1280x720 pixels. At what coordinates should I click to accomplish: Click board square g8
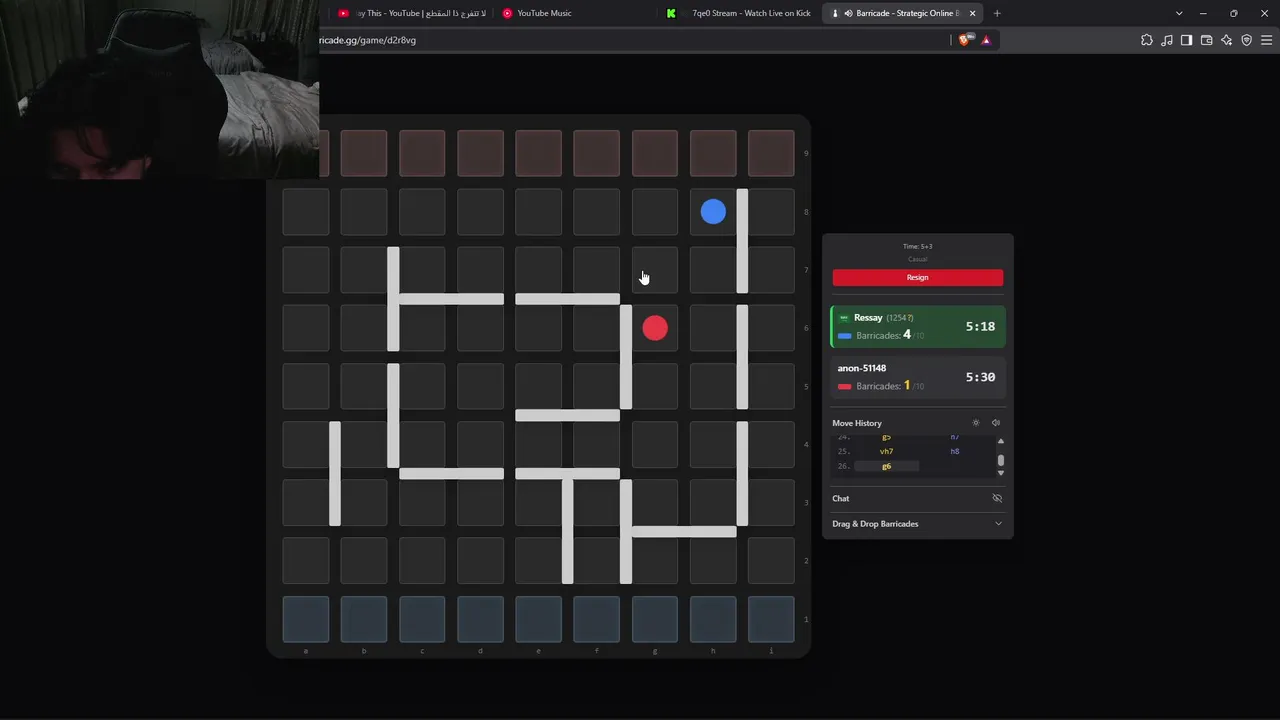(x=655, y=212)
